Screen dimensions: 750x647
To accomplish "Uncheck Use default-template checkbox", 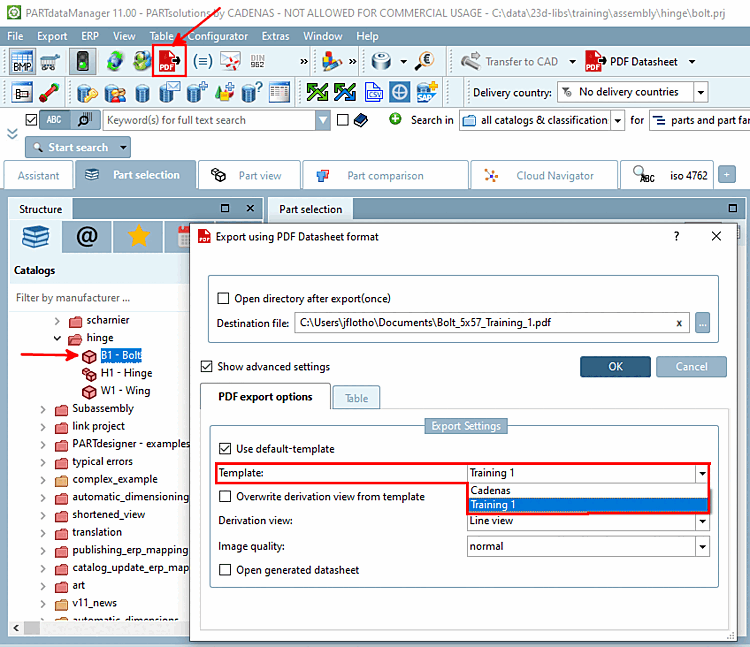I will 224,449.
